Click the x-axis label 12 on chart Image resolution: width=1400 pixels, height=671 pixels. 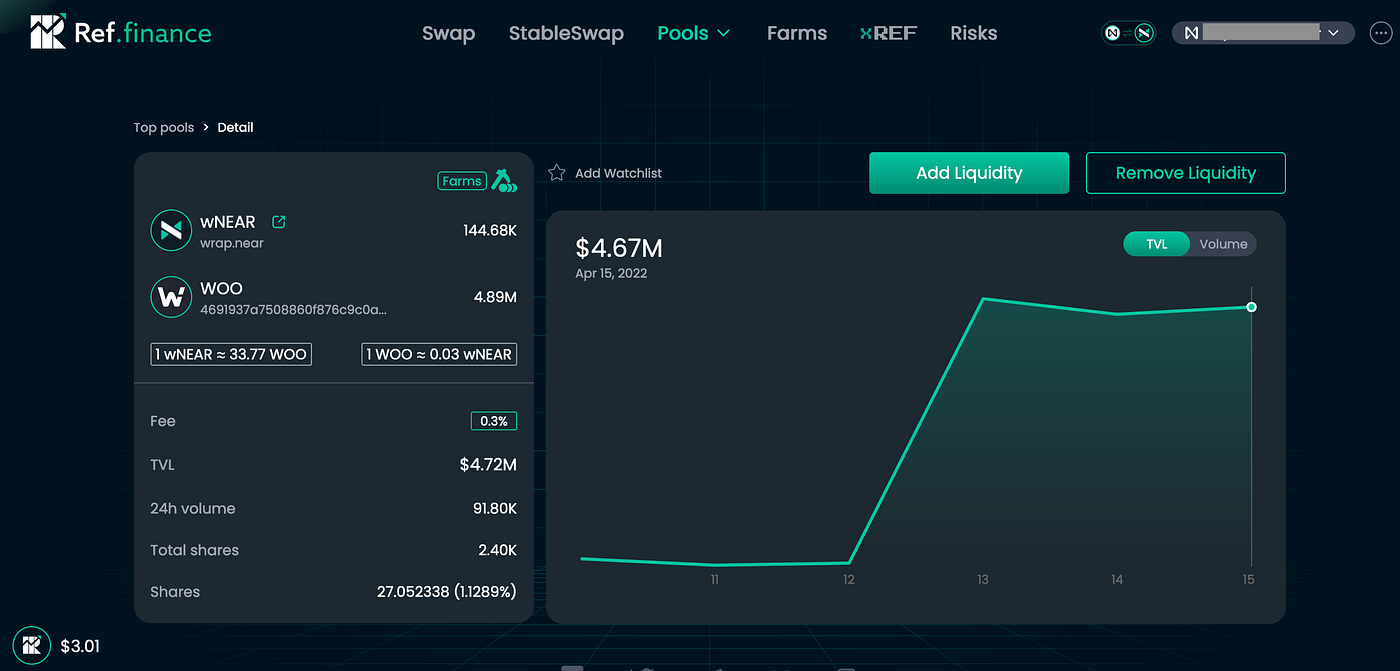pos(849,579)
